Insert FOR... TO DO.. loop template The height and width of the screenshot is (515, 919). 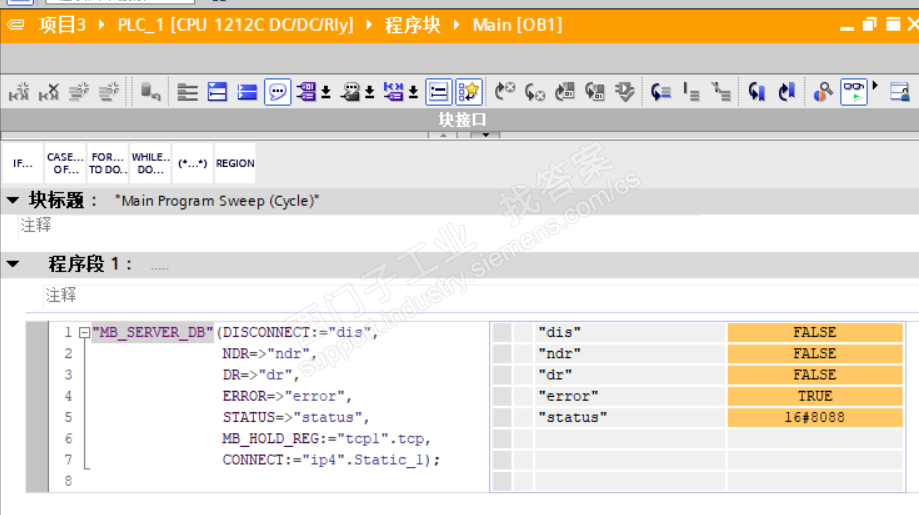tap(108, 163)
